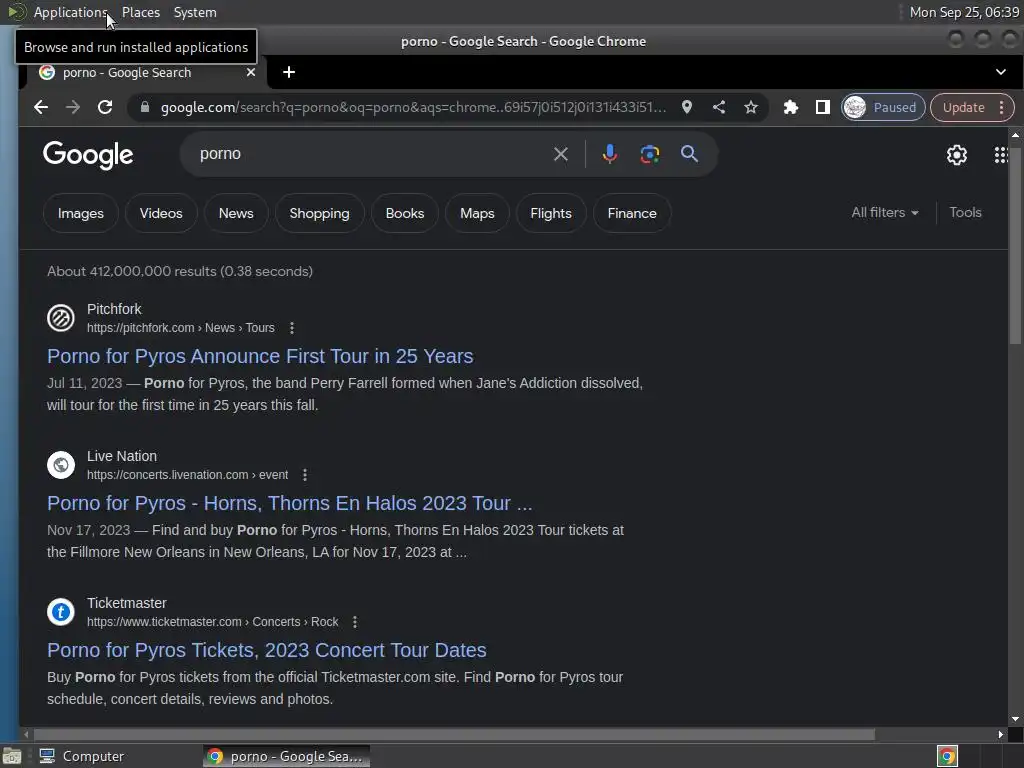This screenshot has height=768, width=1024.
Task: Click the porno - Google Sea... taskbar button
Action: 286,756
